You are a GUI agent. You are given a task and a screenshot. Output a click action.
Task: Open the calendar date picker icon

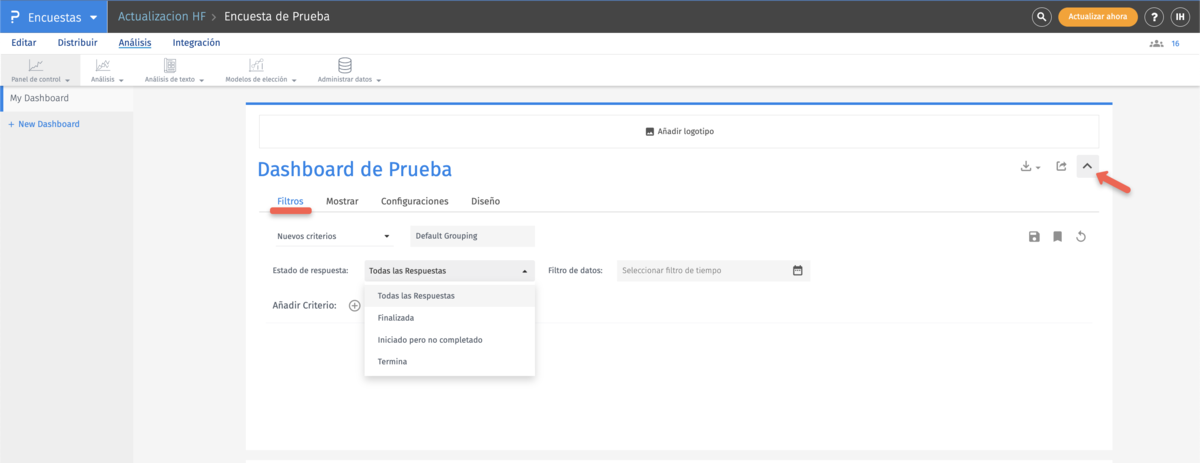pyautogui.click(x=798, y=270)
